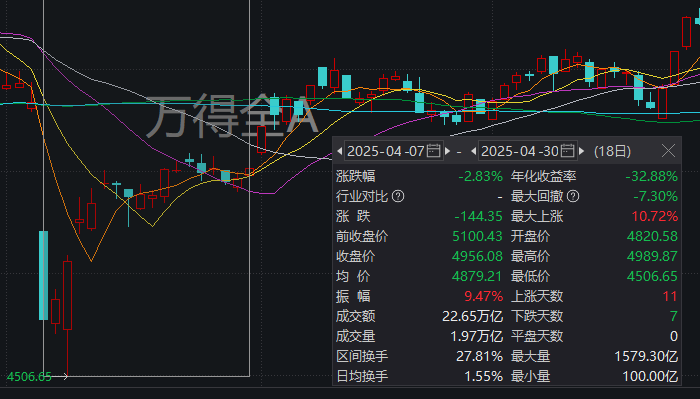
Task: Click the 年化收益率 value -32.88%
Action: pos(651,176)
